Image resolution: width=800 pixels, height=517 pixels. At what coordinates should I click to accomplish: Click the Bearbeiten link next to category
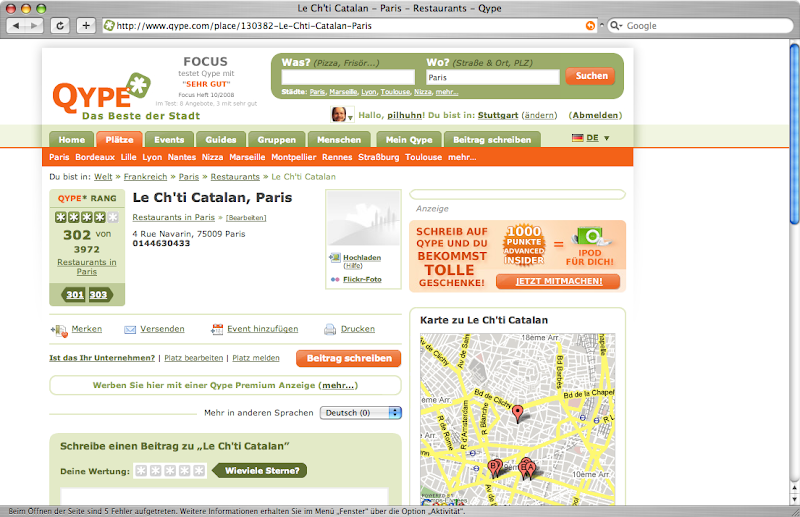click(x=246, y=218)
